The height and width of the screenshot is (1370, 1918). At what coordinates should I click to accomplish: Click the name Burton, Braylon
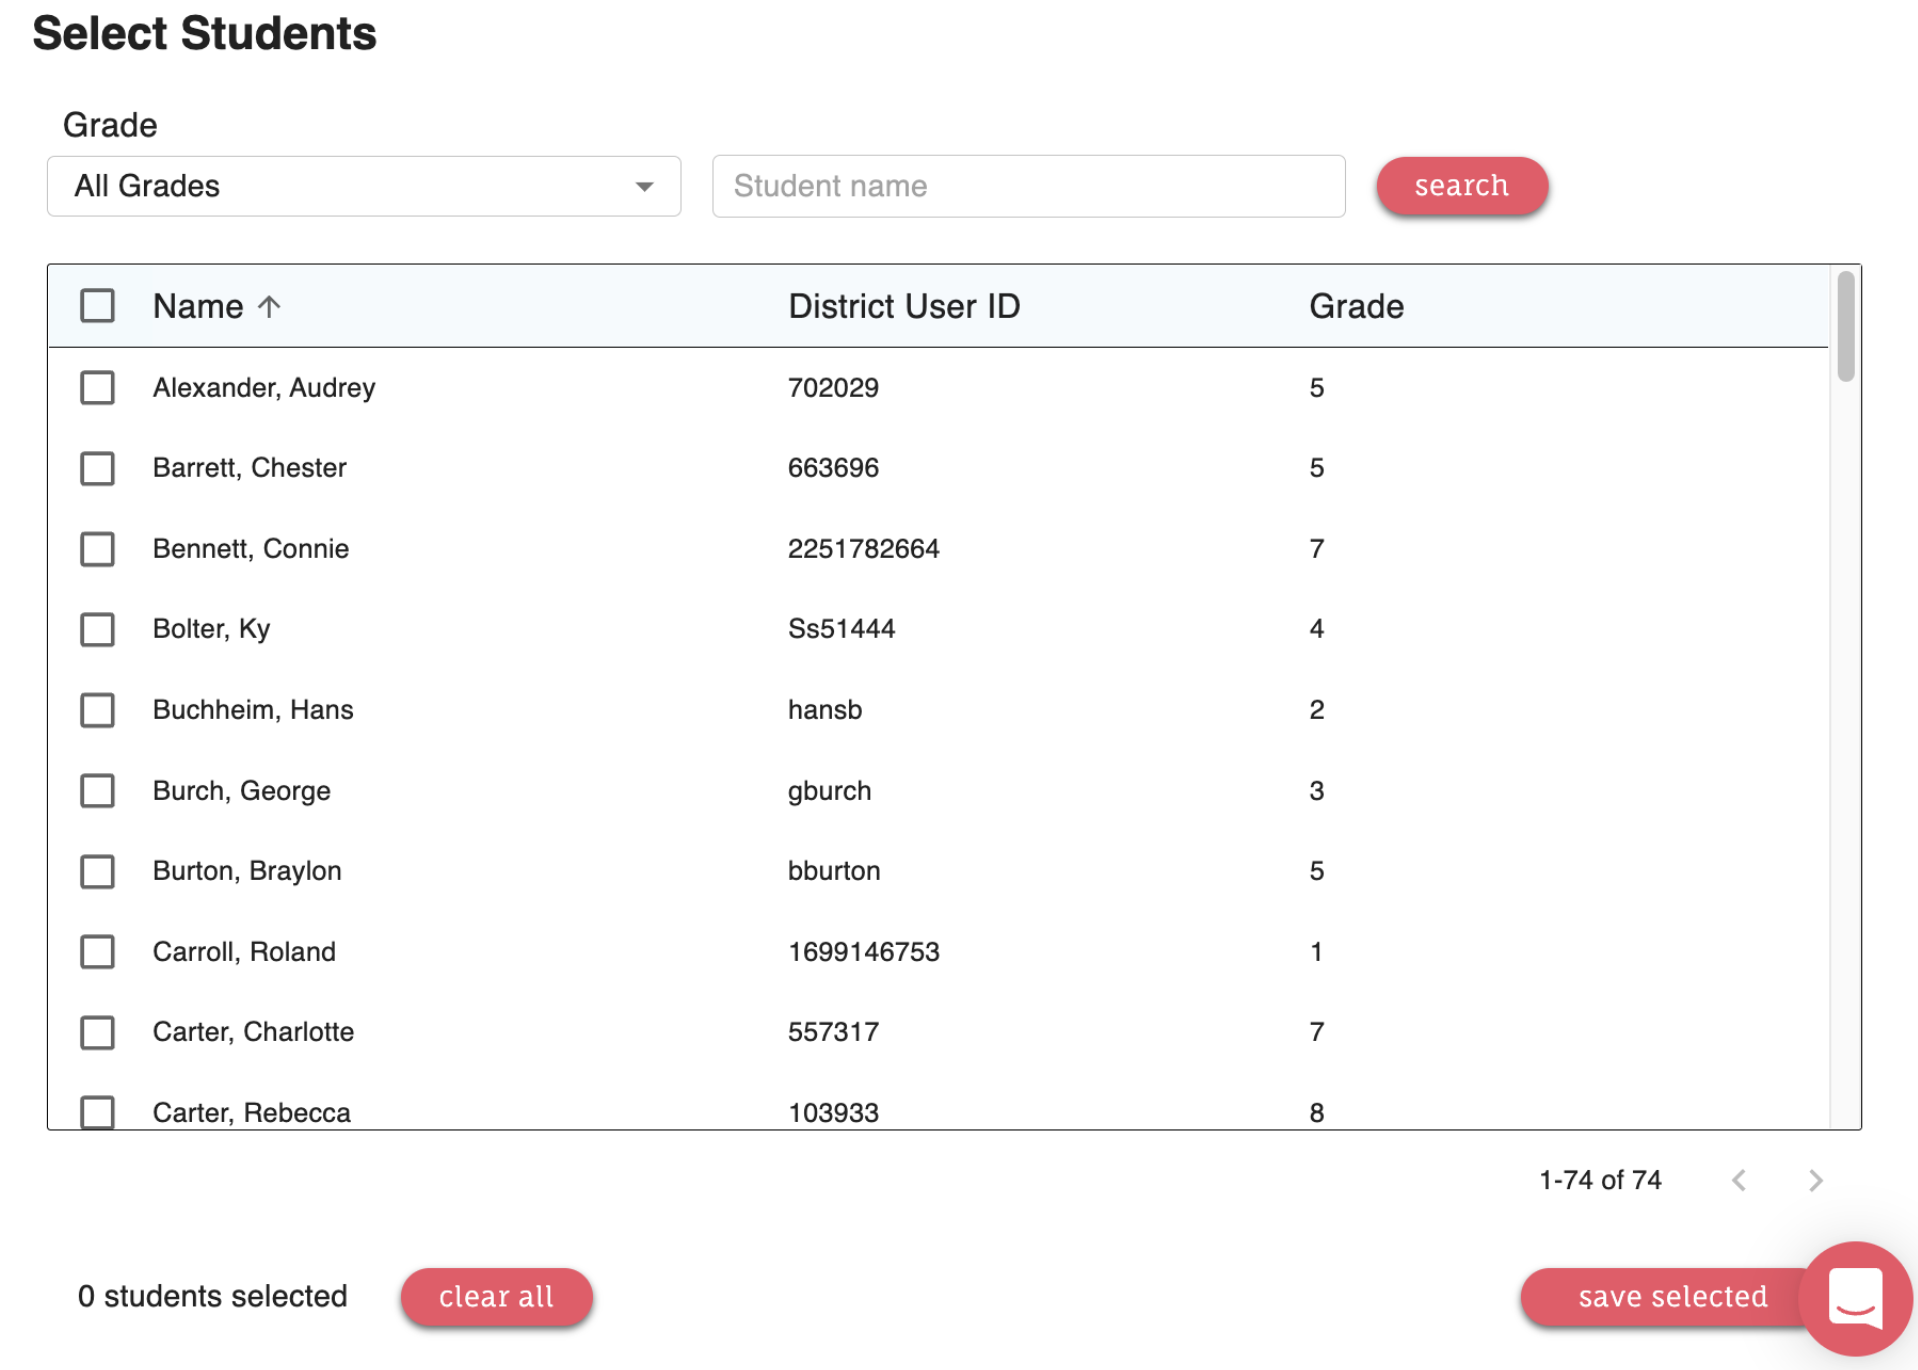[247, 871]
